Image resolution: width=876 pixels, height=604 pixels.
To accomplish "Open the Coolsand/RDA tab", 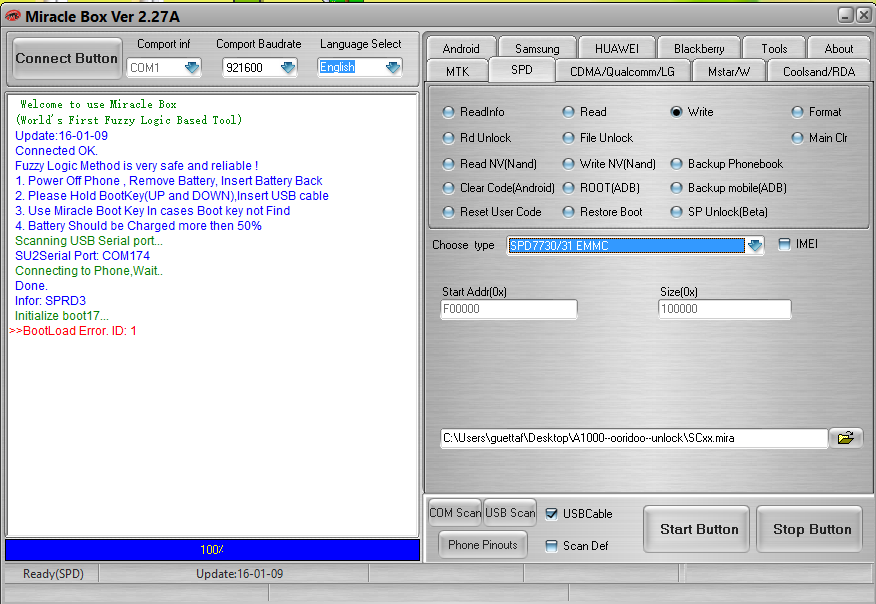I will pos(818,72).
